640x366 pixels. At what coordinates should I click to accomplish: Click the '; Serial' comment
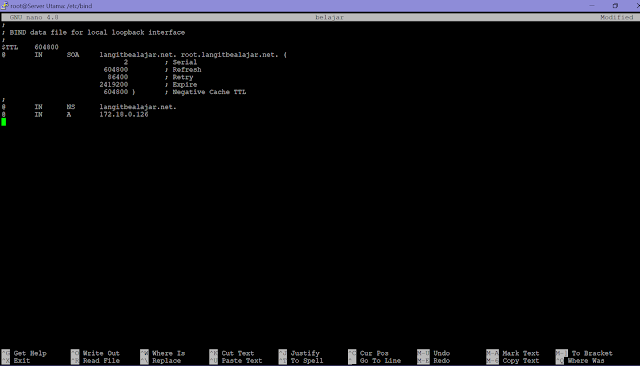tap(181, 62)
